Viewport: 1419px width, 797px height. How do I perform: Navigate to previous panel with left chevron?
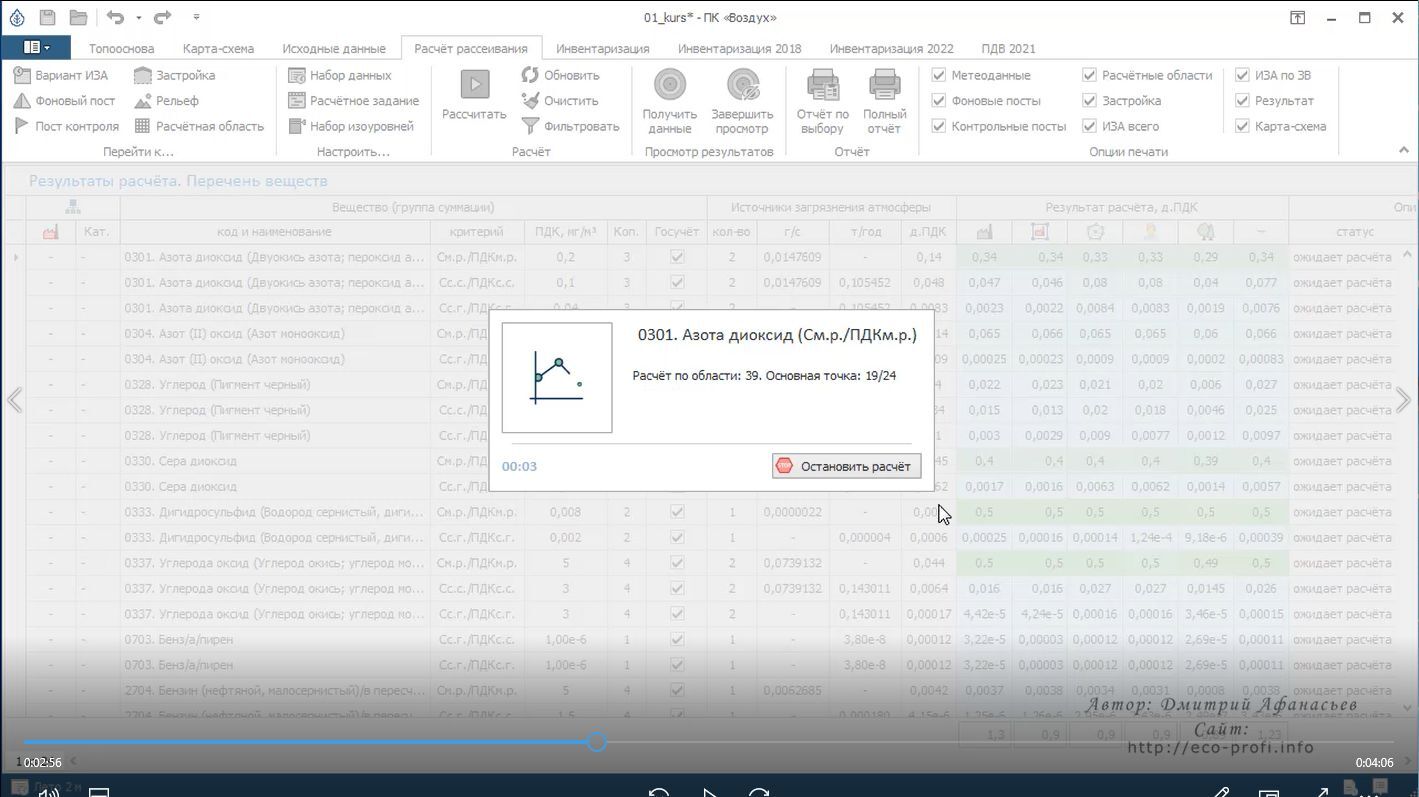click(14, 400)
